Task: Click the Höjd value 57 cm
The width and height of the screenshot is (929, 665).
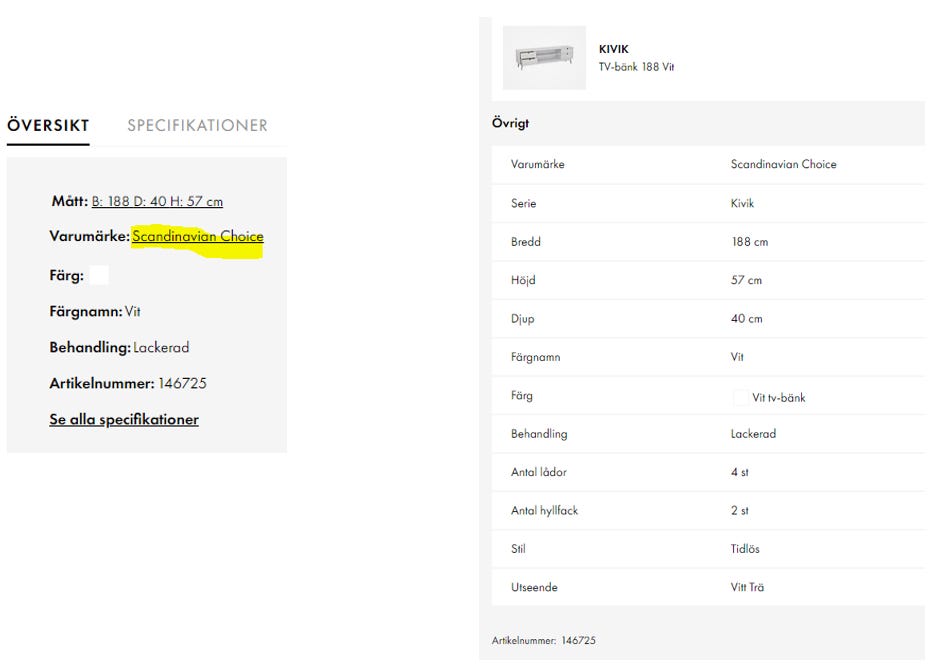Action: [746, 281]
